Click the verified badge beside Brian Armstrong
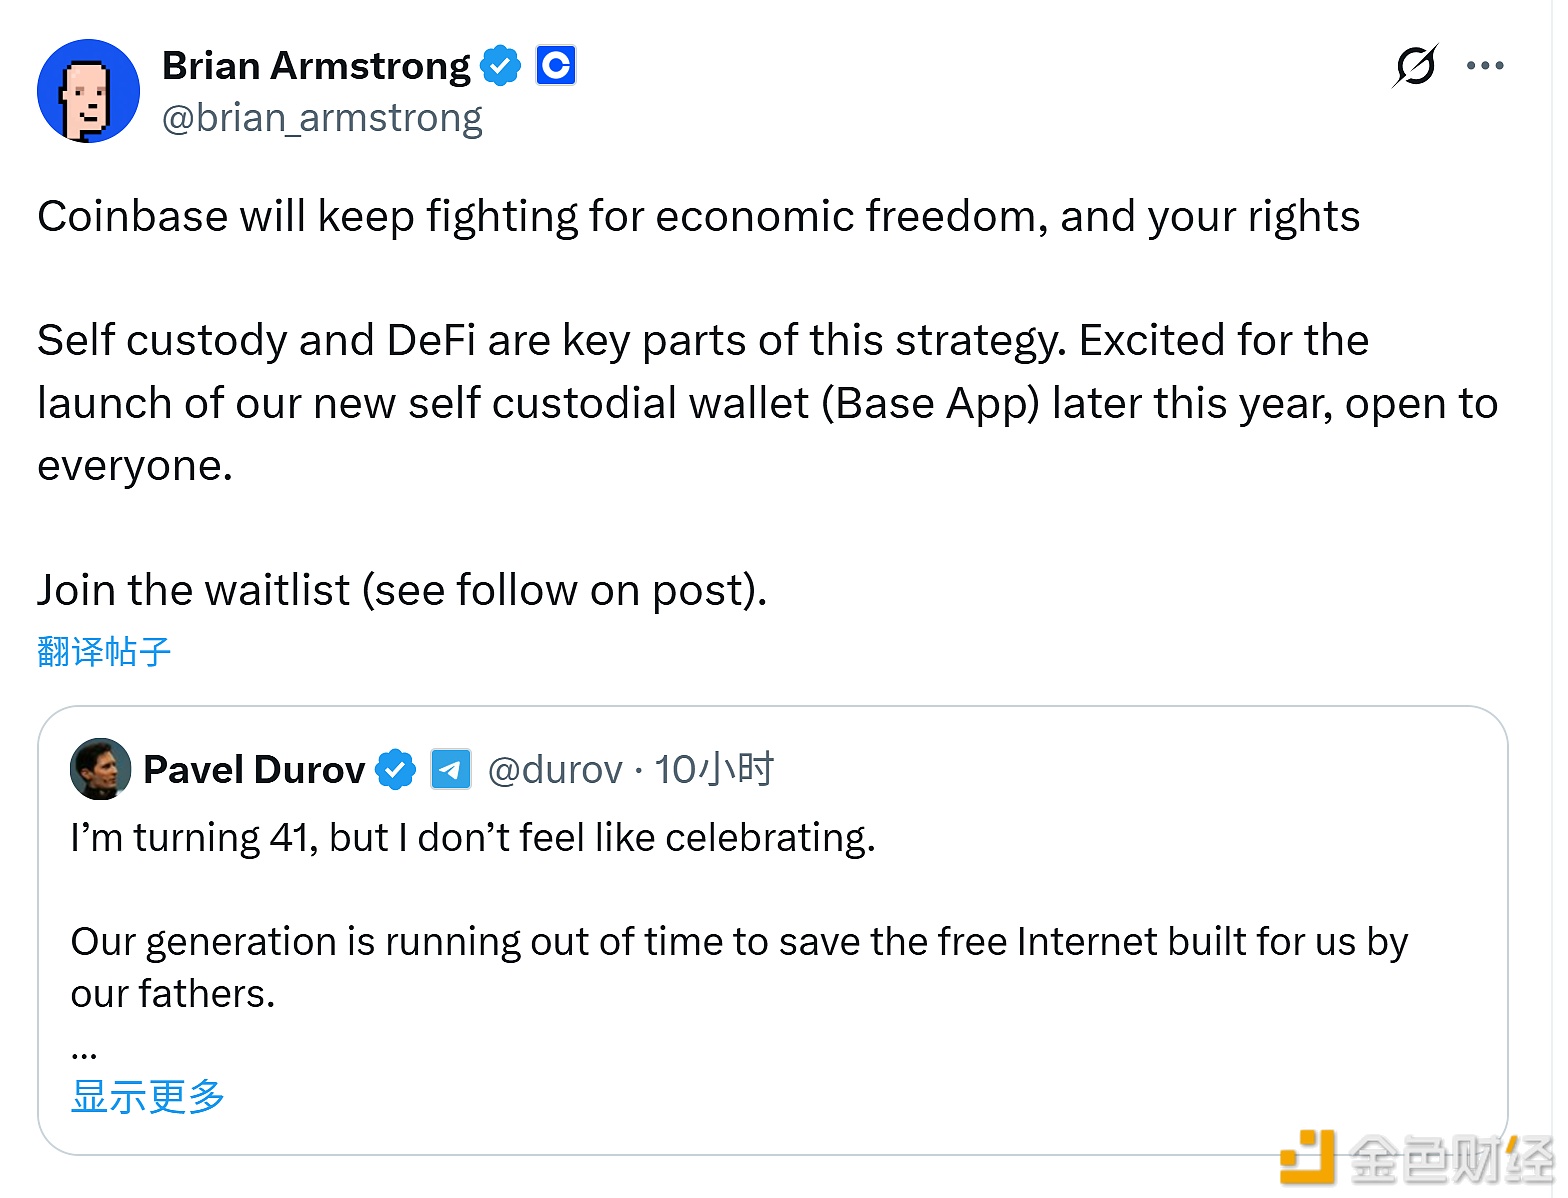1568x1198 pixels. (500, 66)
